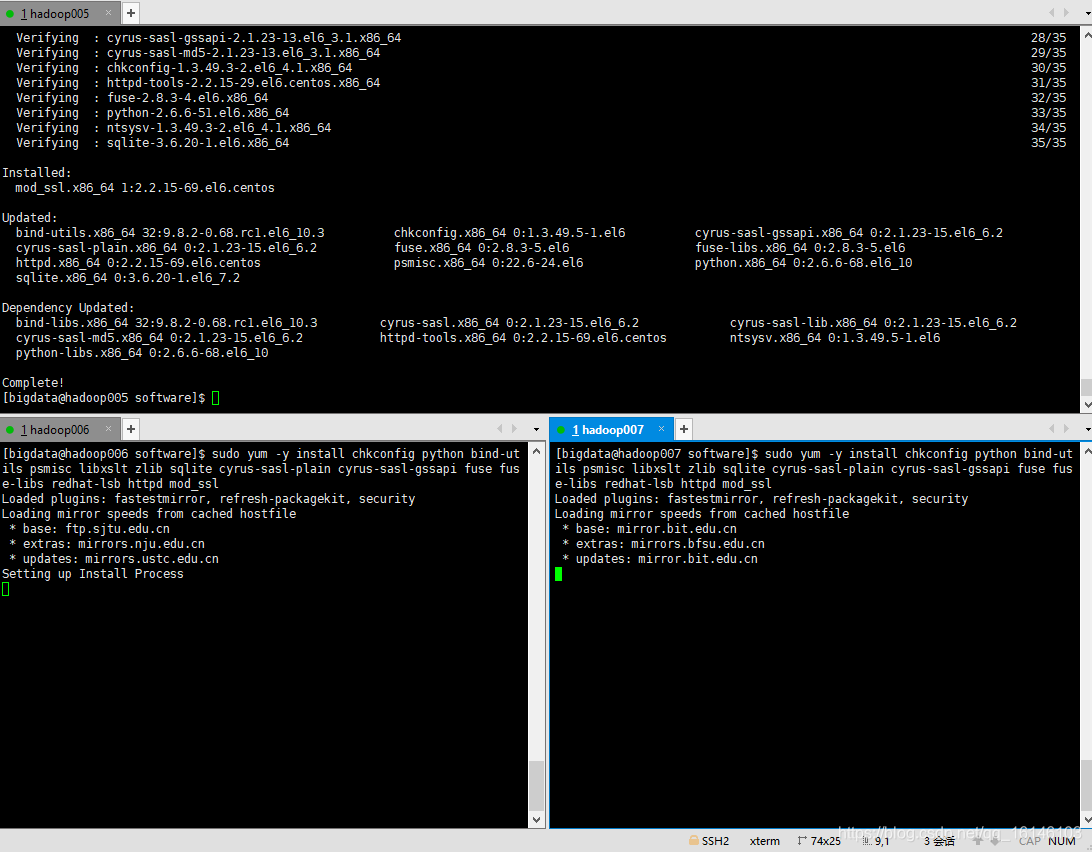Click scrollbar thumb in hadoop006 terminal
The height and width of the screenshot is (852, 1092).
(x=536, y=786)
